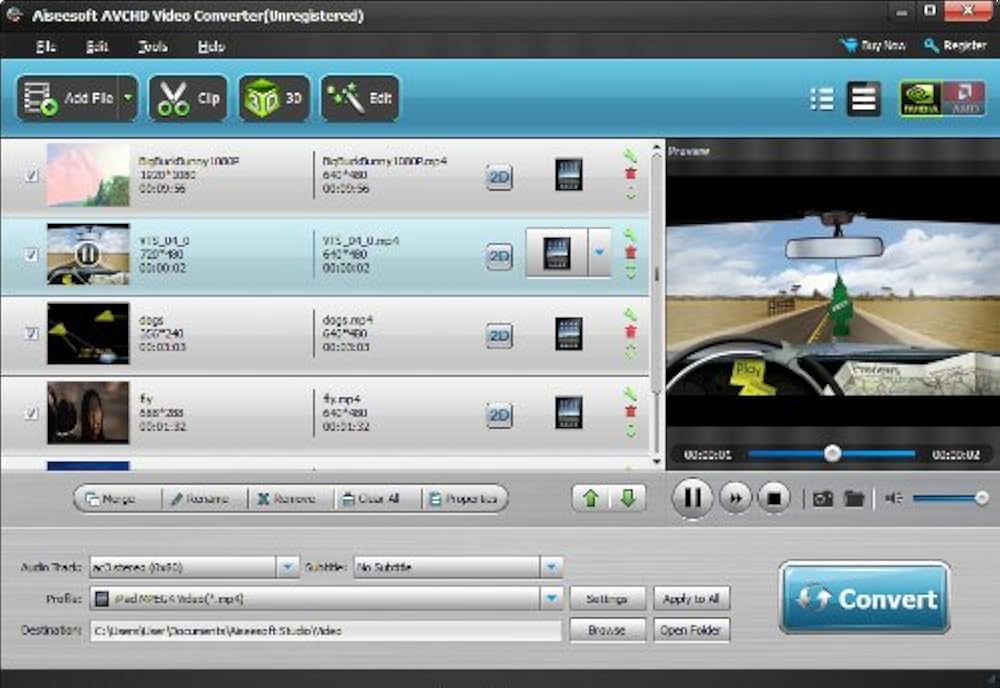Open the 3D settings tool
Viewport: 1000px width, 688px height.
(x=273, y=98)
